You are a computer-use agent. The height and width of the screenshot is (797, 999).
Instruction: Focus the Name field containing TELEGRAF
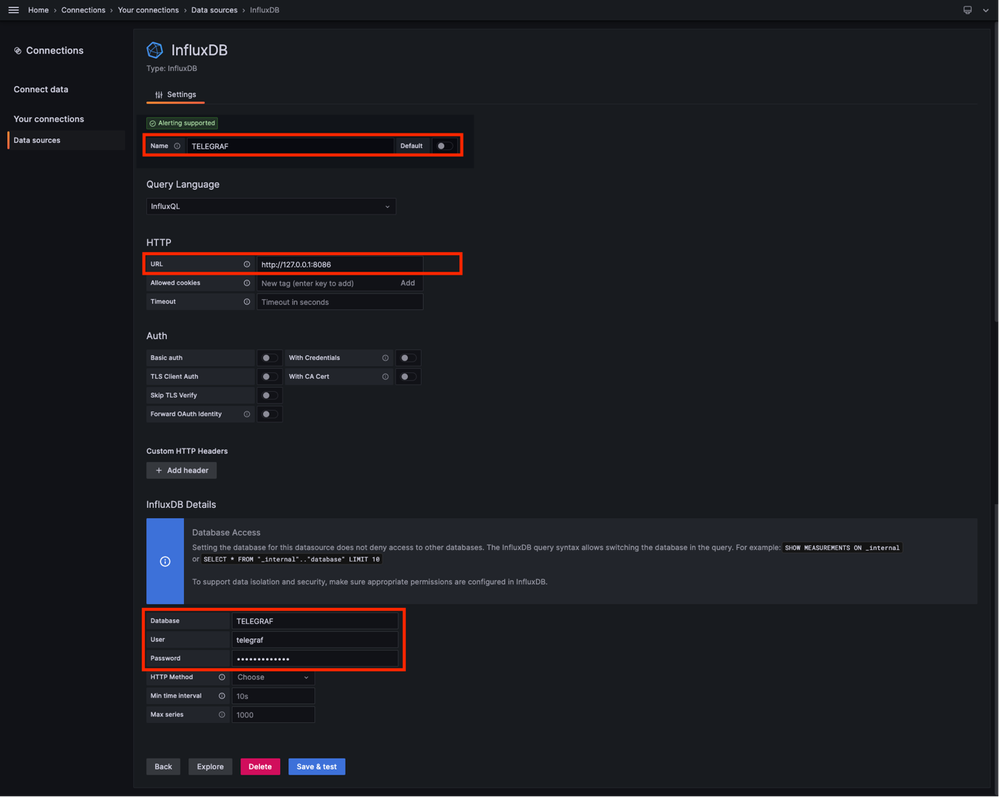coord(290,146)
